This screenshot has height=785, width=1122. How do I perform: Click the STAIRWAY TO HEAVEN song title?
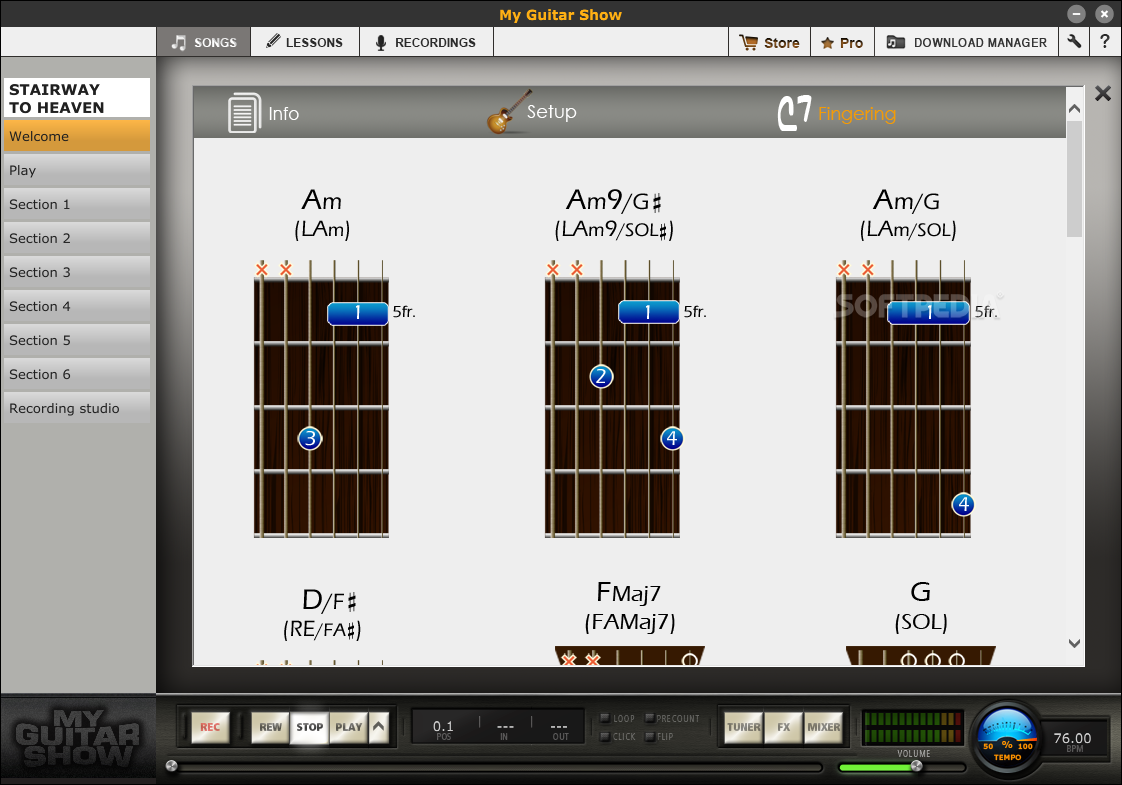[x=77, y=98]
